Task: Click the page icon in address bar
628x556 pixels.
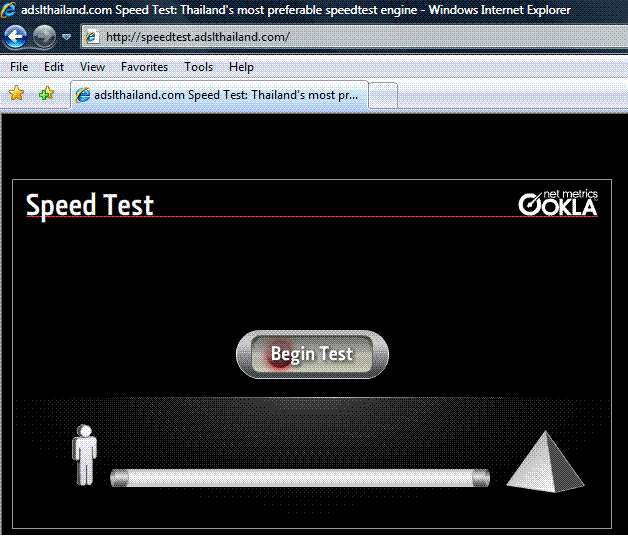Action: tap(92, 37)
